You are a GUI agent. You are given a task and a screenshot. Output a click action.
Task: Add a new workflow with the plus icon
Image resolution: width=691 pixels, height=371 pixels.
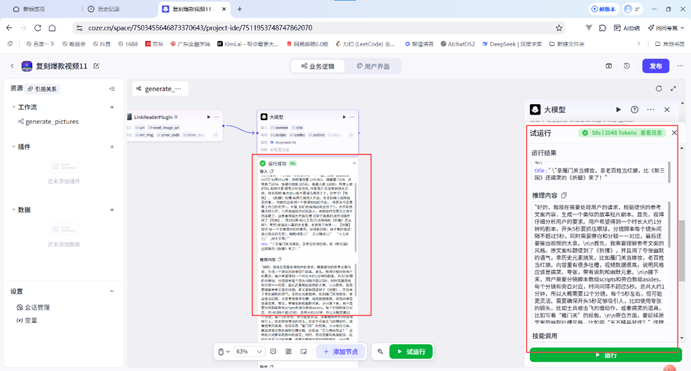112,107
